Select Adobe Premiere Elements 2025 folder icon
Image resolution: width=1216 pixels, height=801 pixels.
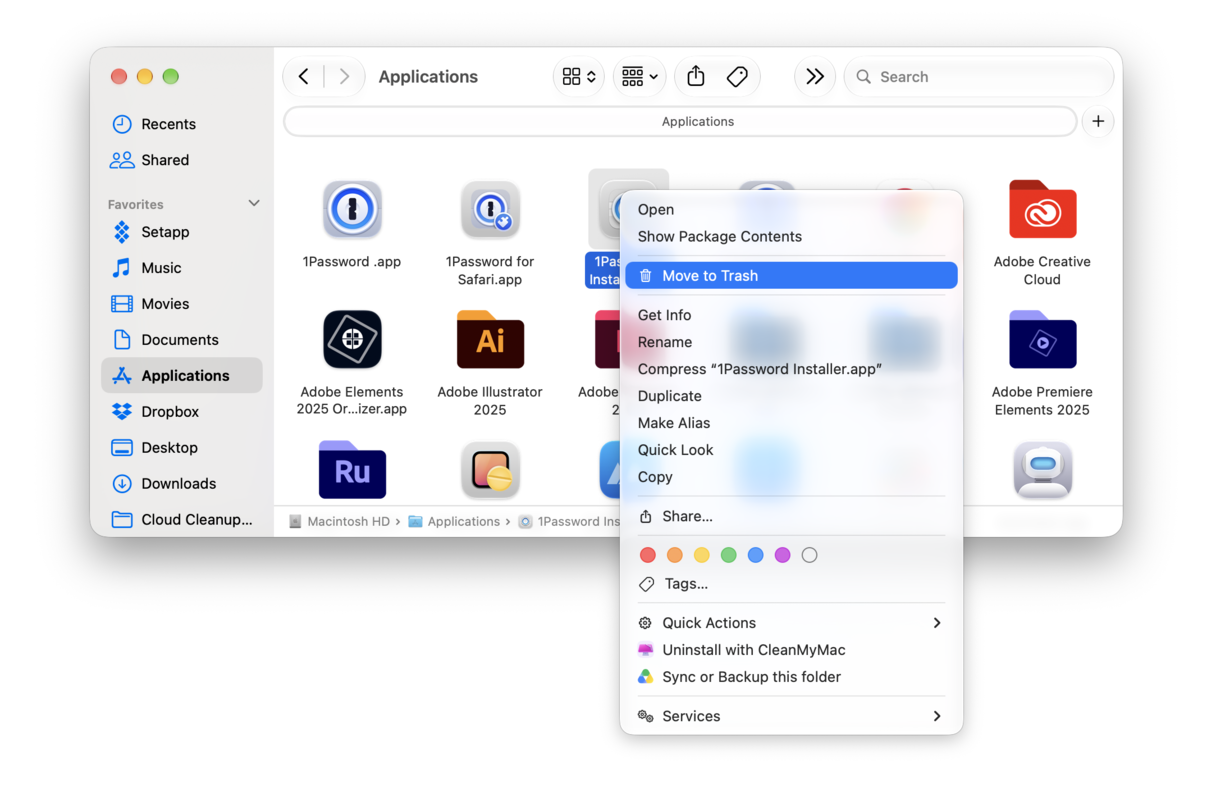click(x=1042, y=340)
